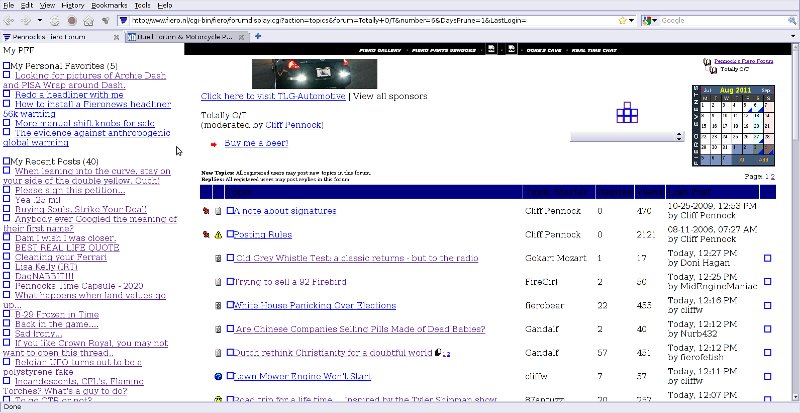
Task: Click the site favicon beside the URL
Action: tap(123, 21)
